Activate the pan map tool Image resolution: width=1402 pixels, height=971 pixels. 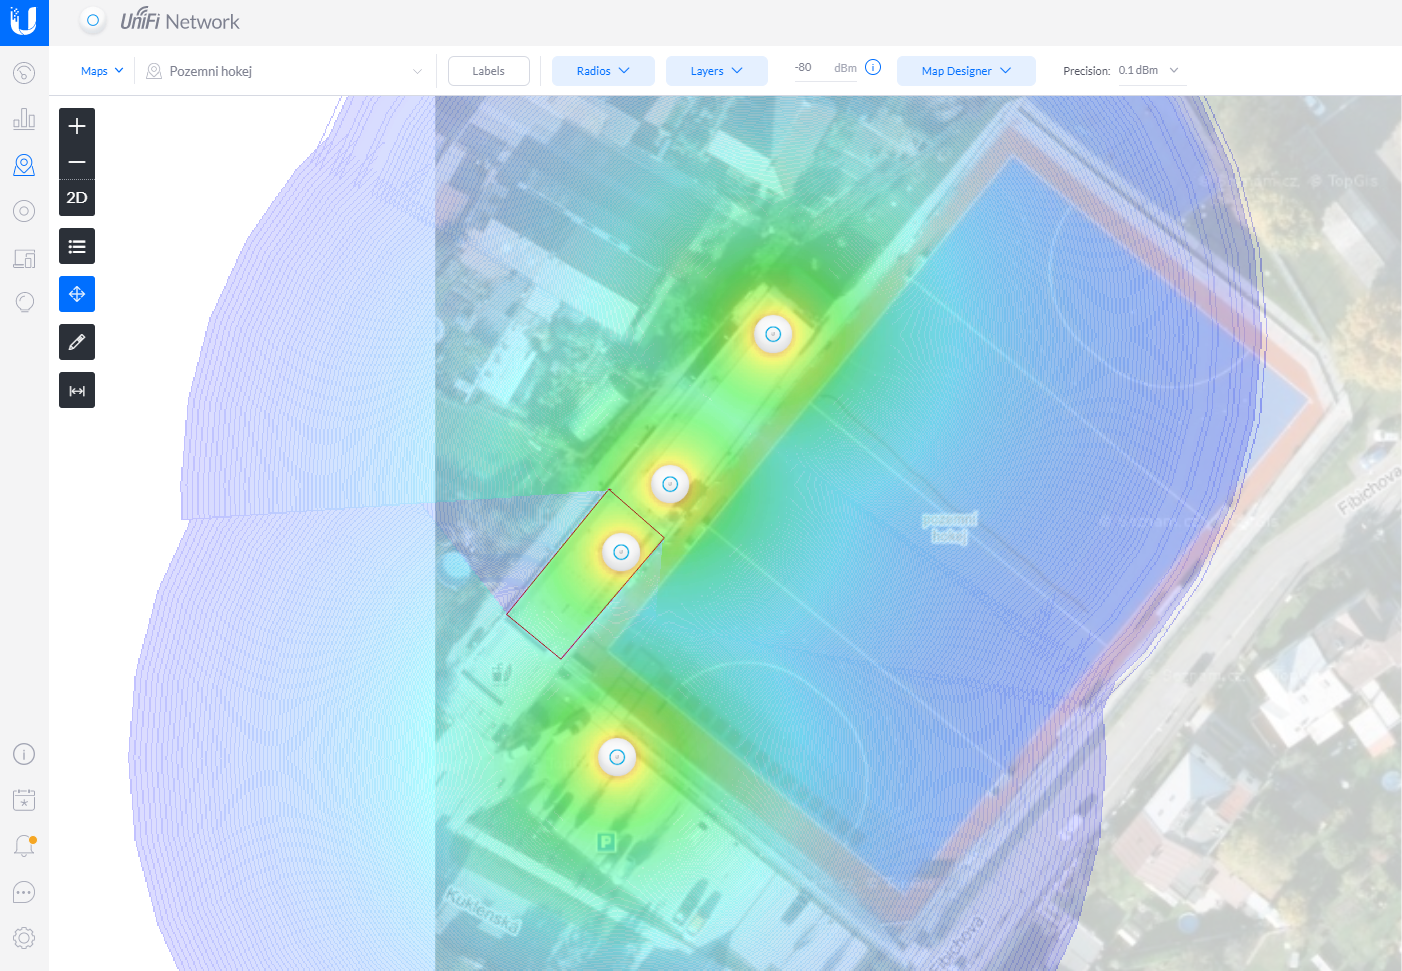77,294
